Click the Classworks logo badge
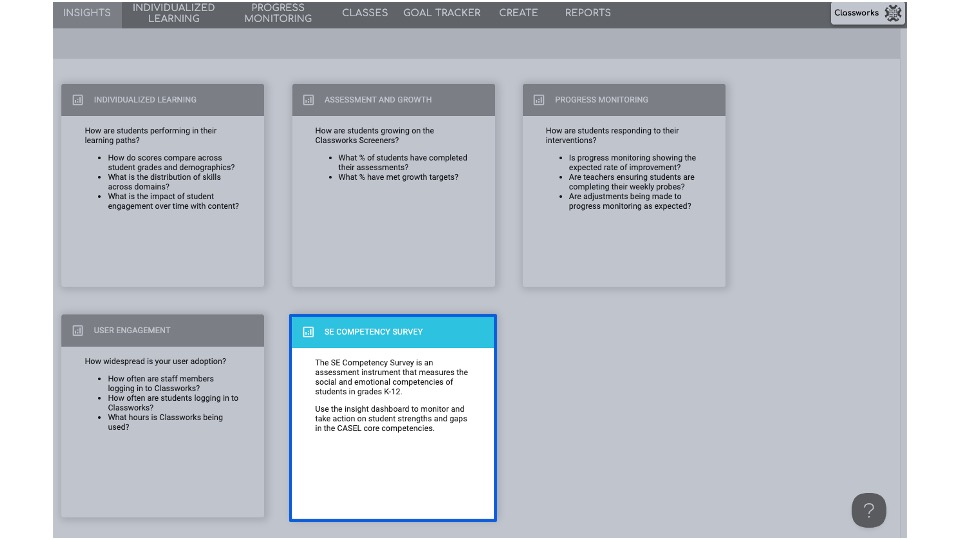 [868, 13]
